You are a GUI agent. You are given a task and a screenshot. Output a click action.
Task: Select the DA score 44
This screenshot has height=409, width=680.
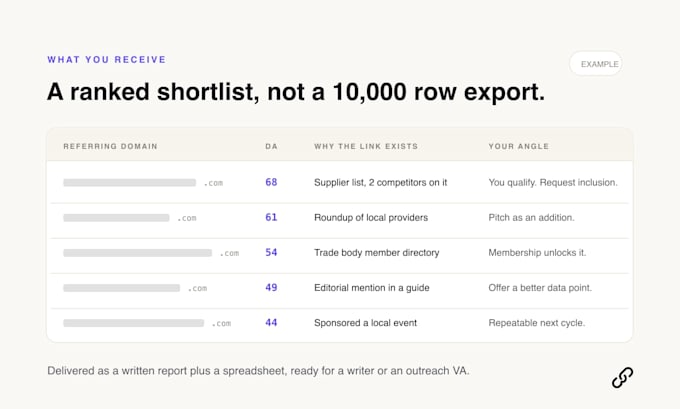pos(271,323)
